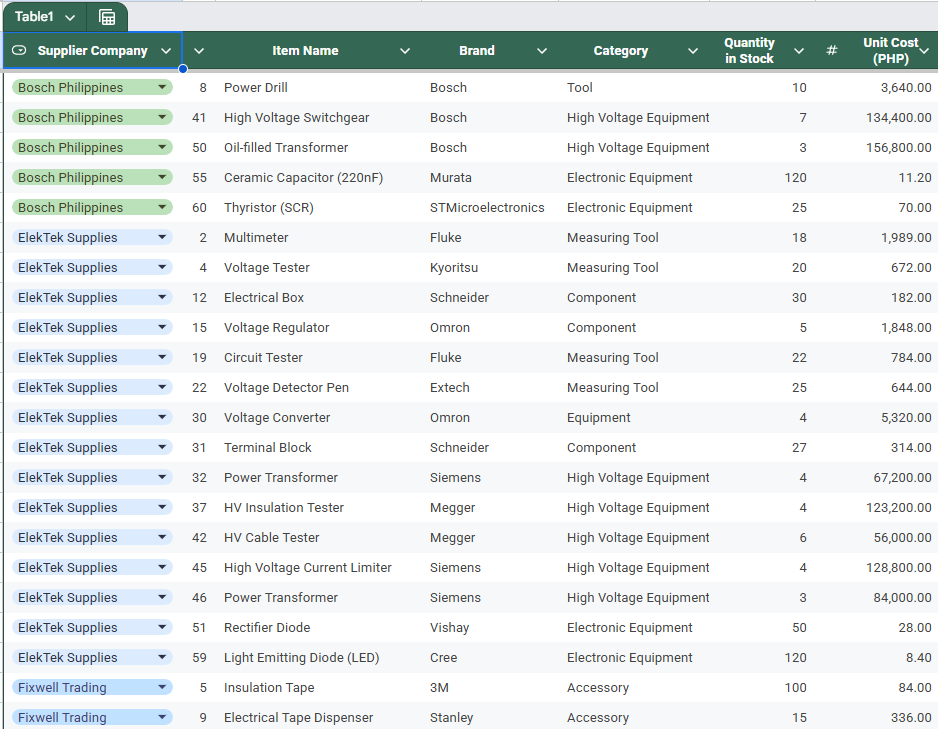The width and height of the screenshot is (938, 729).
Task: Open supplier chip for Oil-filled Transformer row
Action: point(92,147)
